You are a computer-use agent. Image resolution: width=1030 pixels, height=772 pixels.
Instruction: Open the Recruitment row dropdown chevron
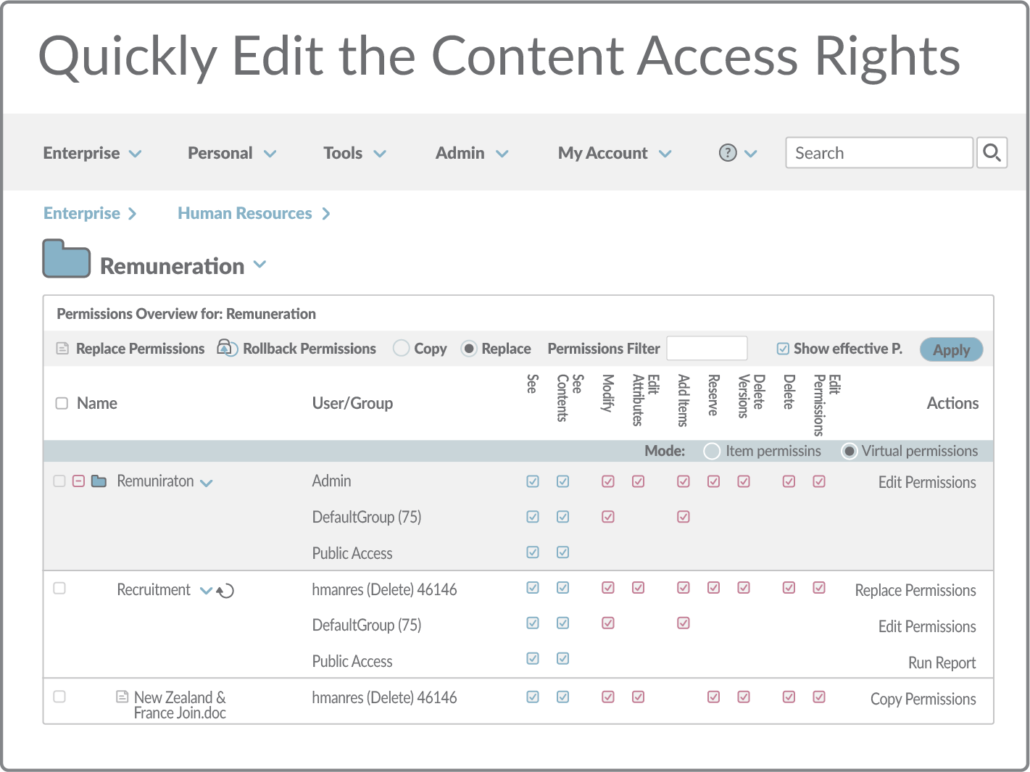coord(206,591)
